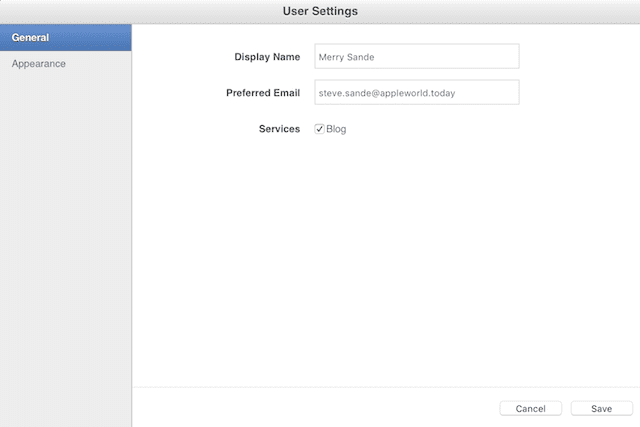Click the word Merry in Display Name
640x427 pixels.
tap(331, 57)
